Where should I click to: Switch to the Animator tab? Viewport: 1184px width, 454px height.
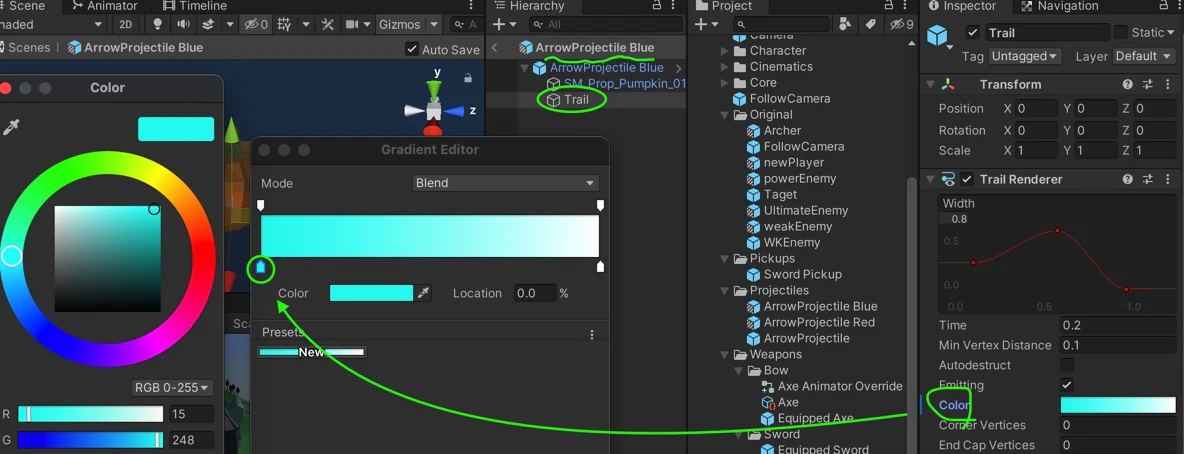(x=105, y=6)
